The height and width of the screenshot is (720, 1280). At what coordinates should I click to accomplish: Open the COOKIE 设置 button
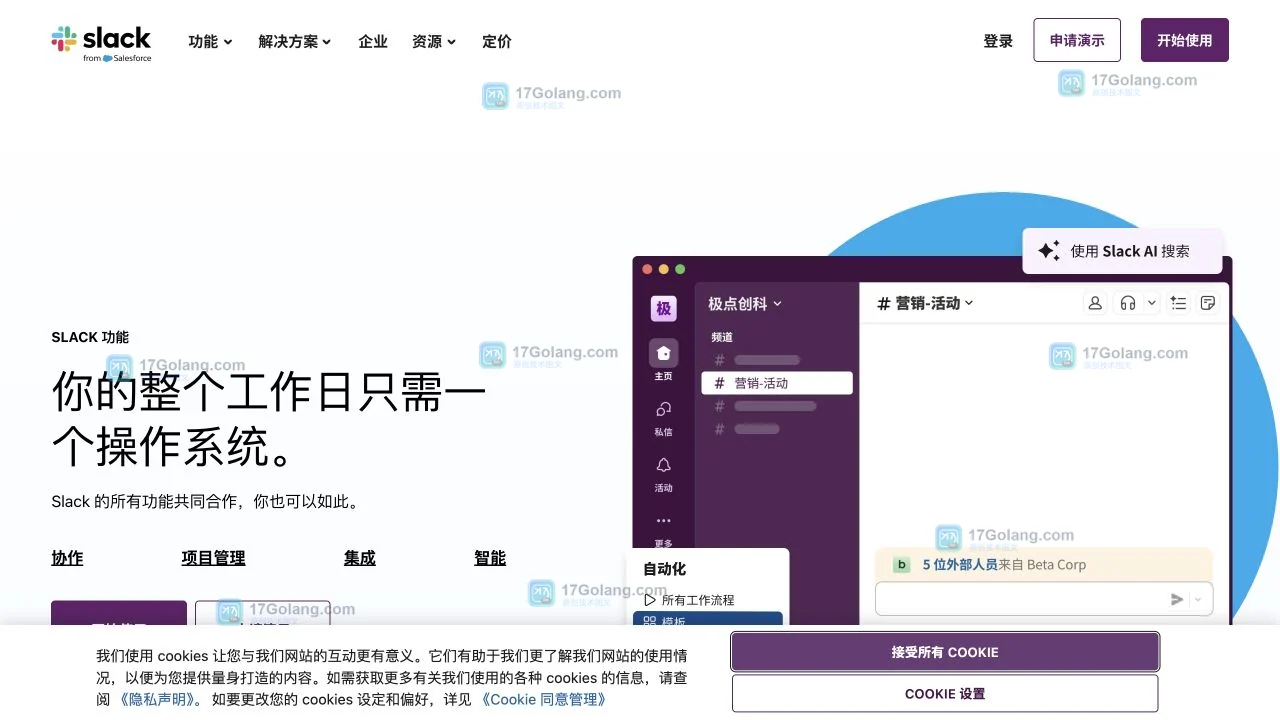[x=945, y=693]
